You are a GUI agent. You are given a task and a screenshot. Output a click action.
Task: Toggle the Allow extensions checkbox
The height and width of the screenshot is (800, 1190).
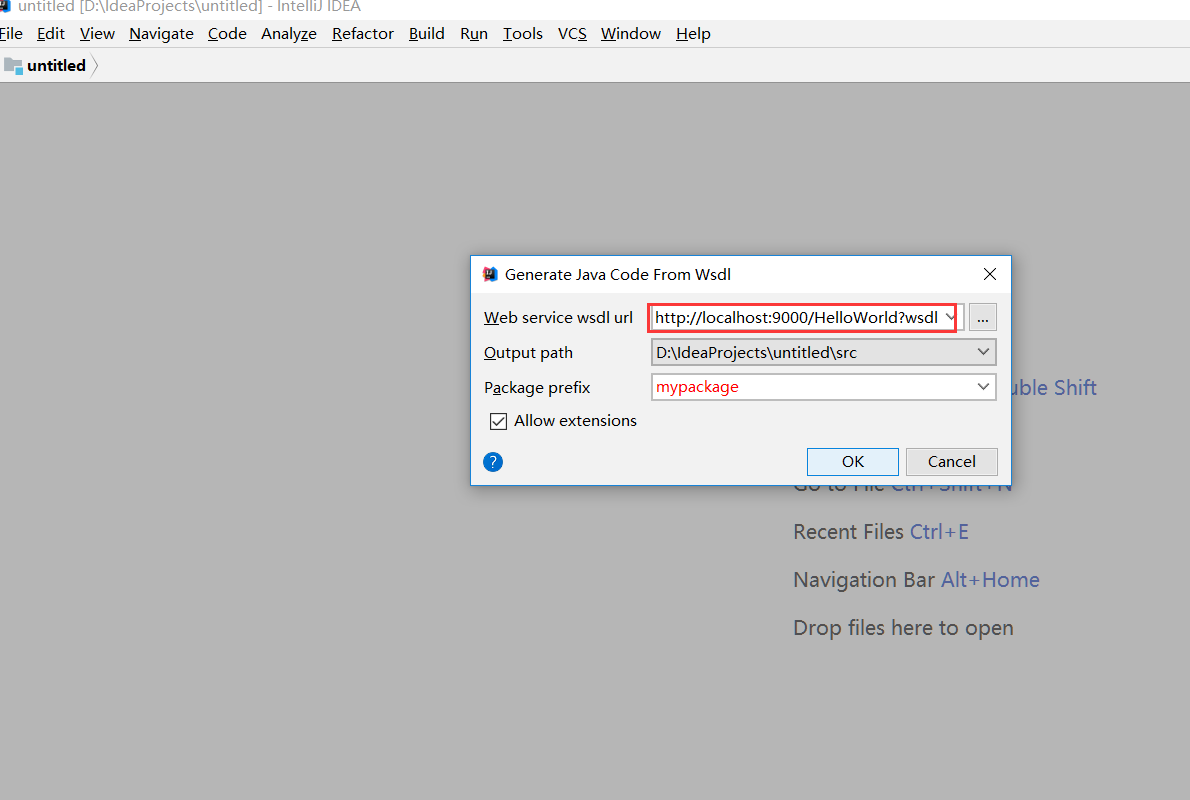coord(498,421)
